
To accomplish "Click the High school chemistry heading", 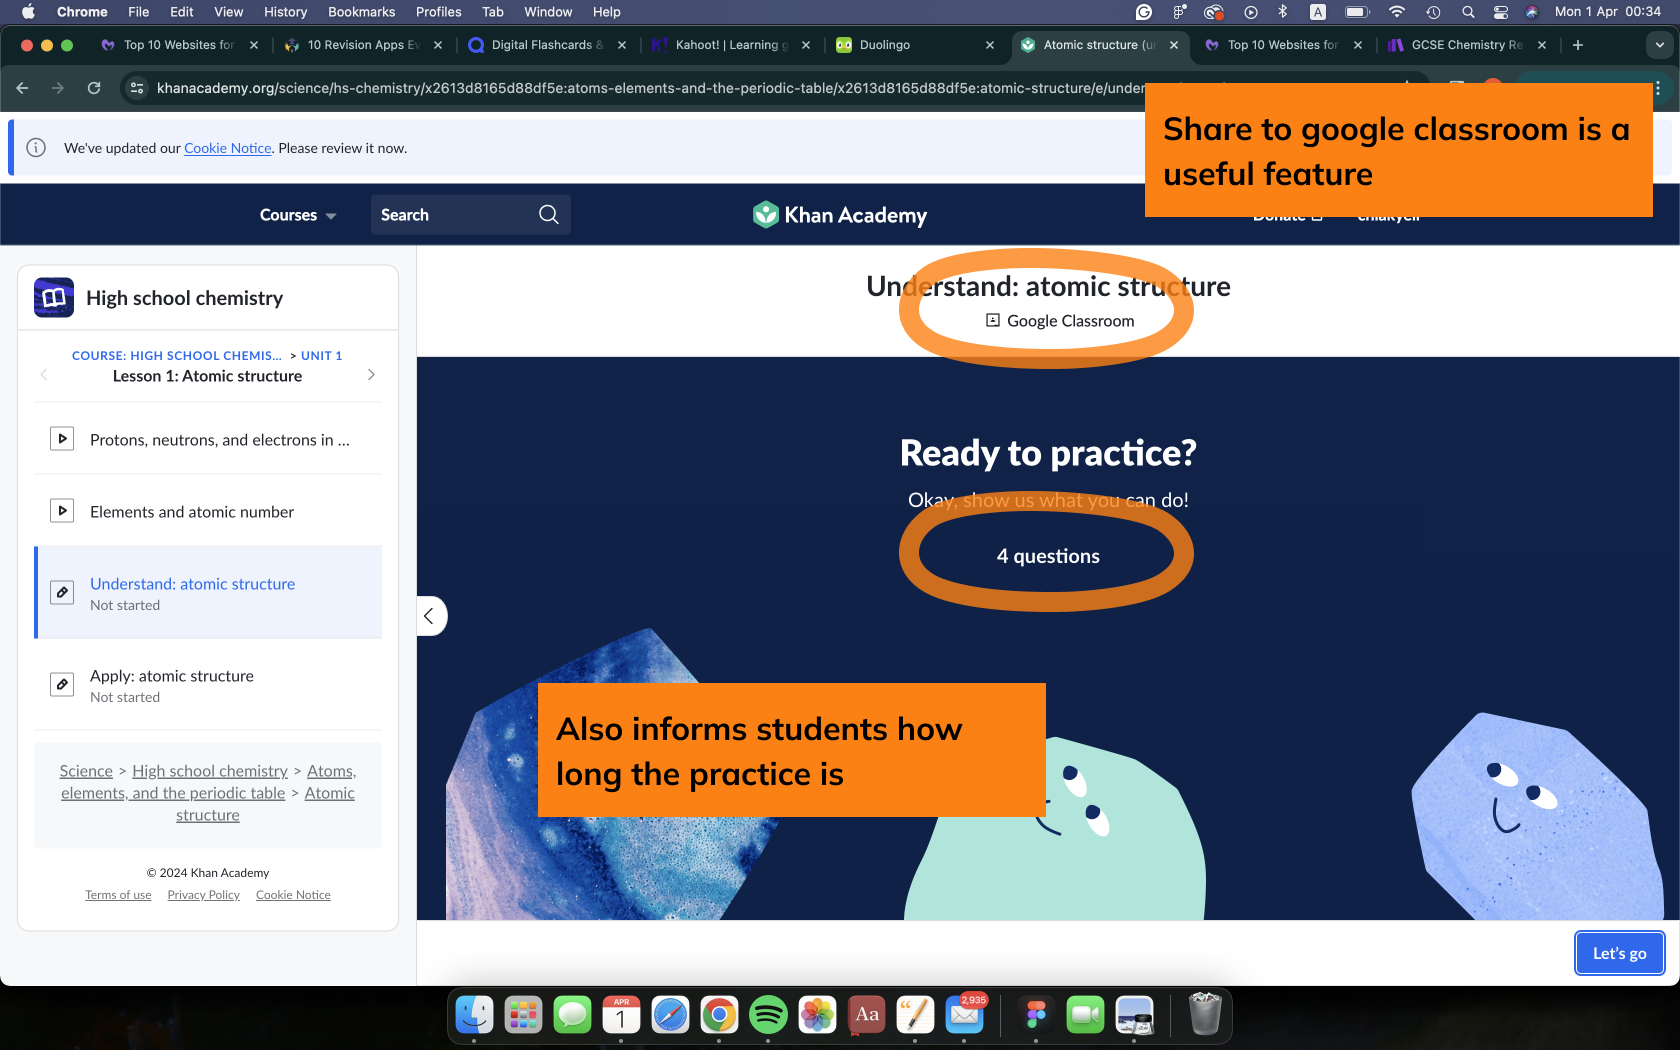I will click(x=185, y=298).
